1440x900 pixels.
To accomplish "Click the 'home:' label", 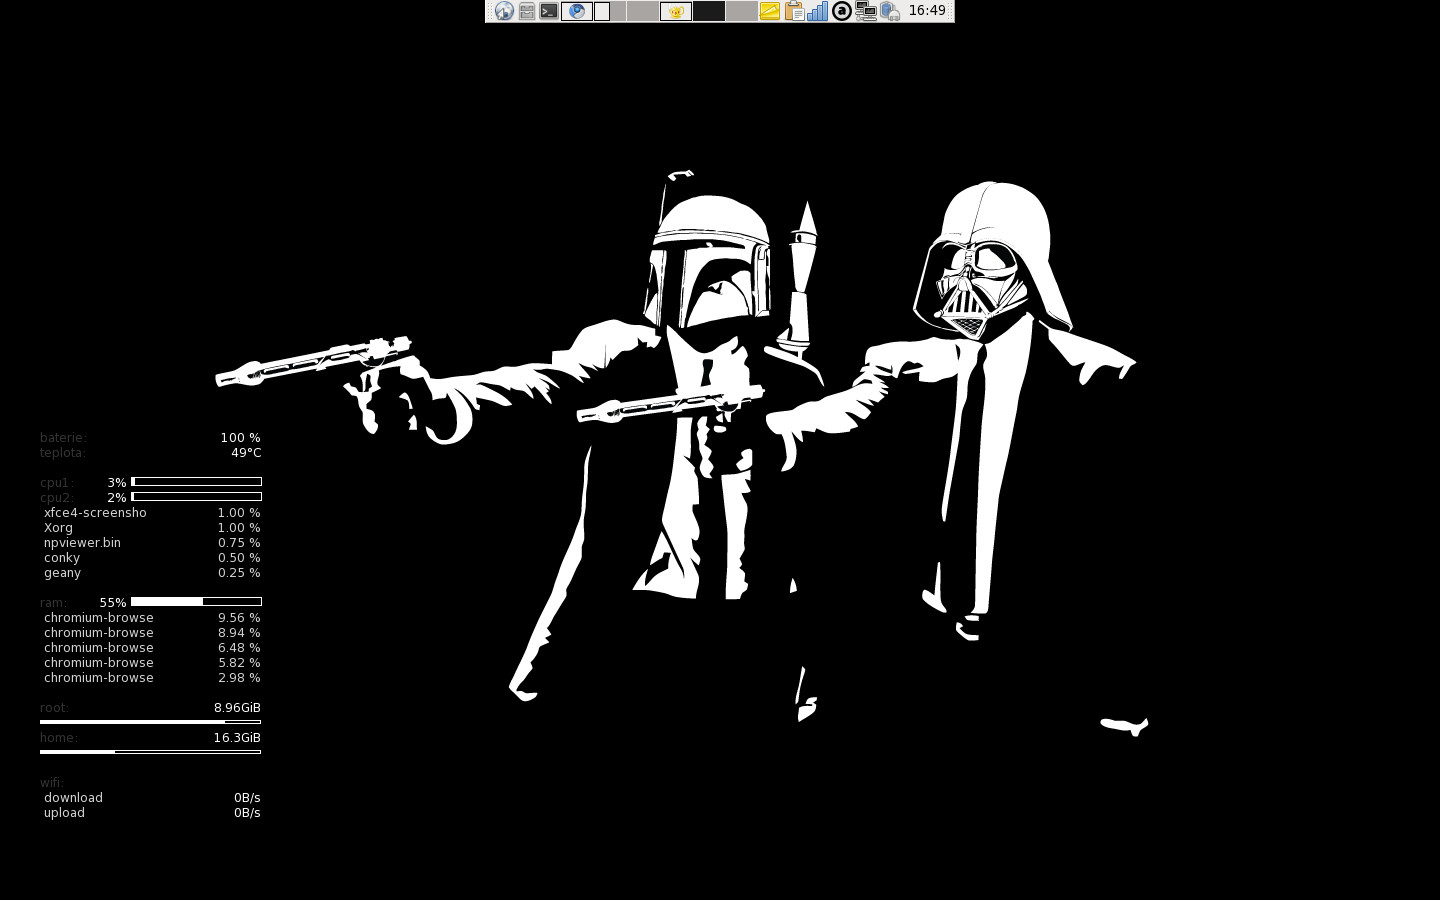I will (x=59, y=738).
